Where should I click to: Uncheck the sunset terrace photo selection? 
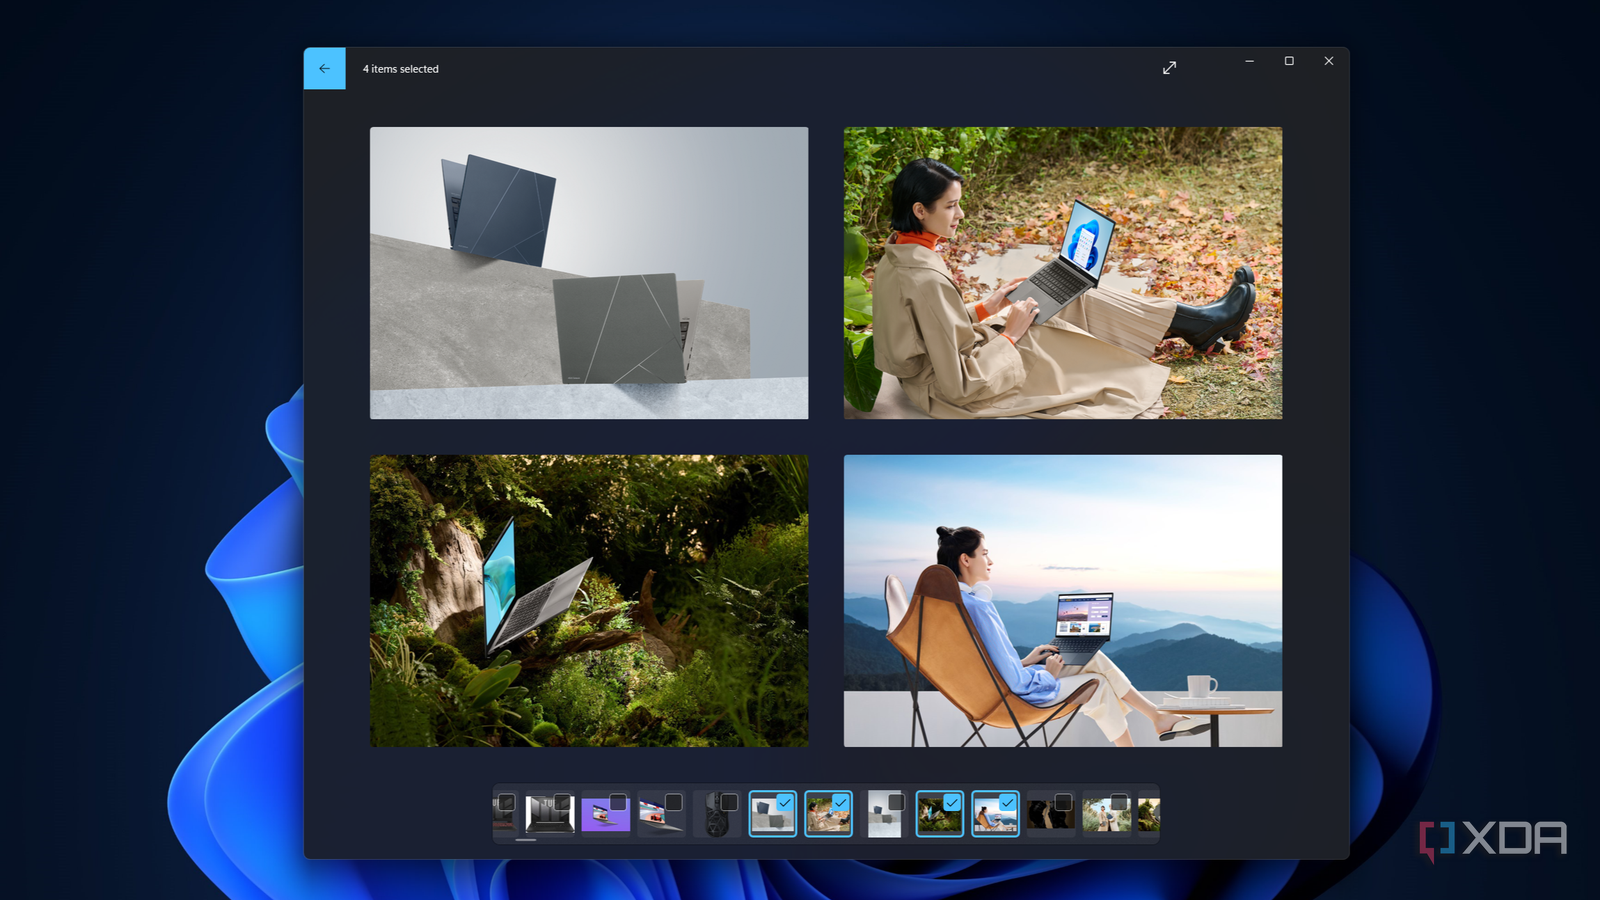tap(1006, 801)
